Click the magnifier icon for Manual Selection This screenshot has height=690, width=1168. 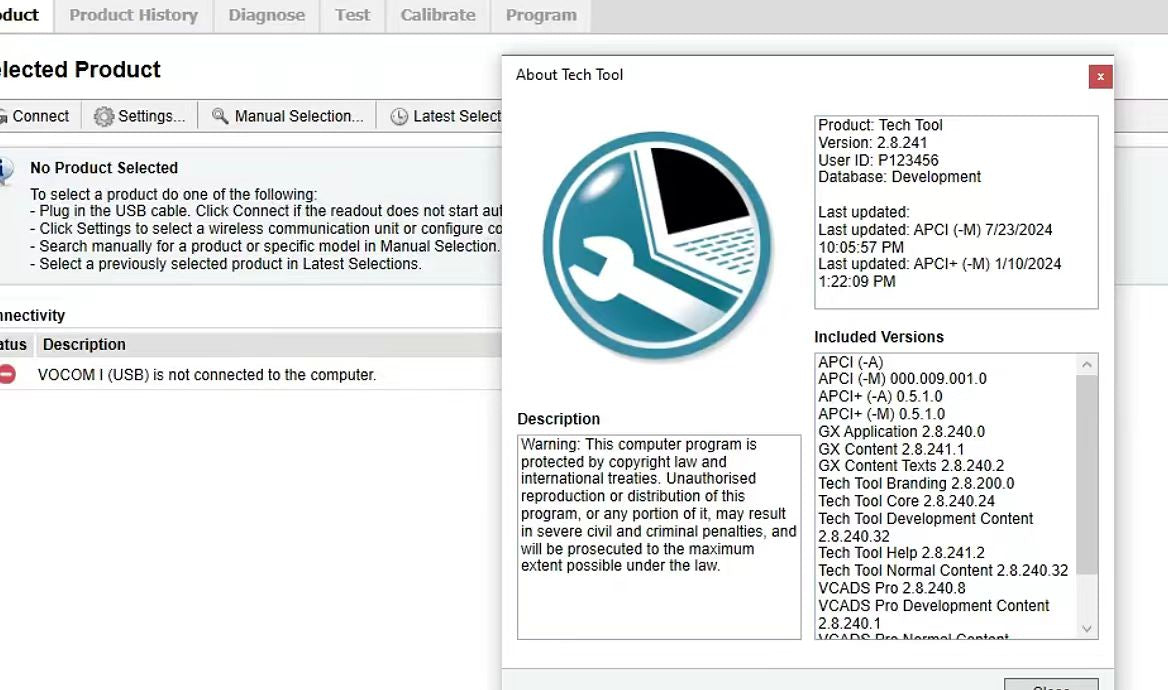coord(220,116)
